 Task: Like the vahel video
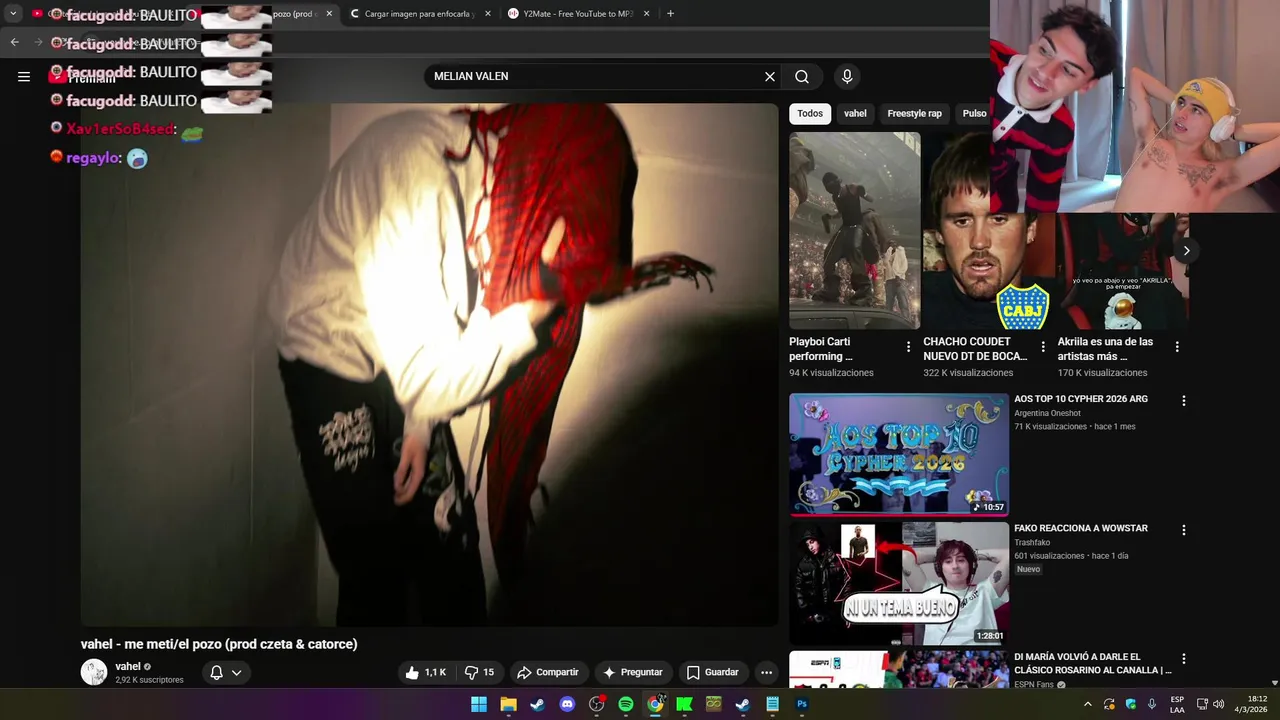[426, 673]
